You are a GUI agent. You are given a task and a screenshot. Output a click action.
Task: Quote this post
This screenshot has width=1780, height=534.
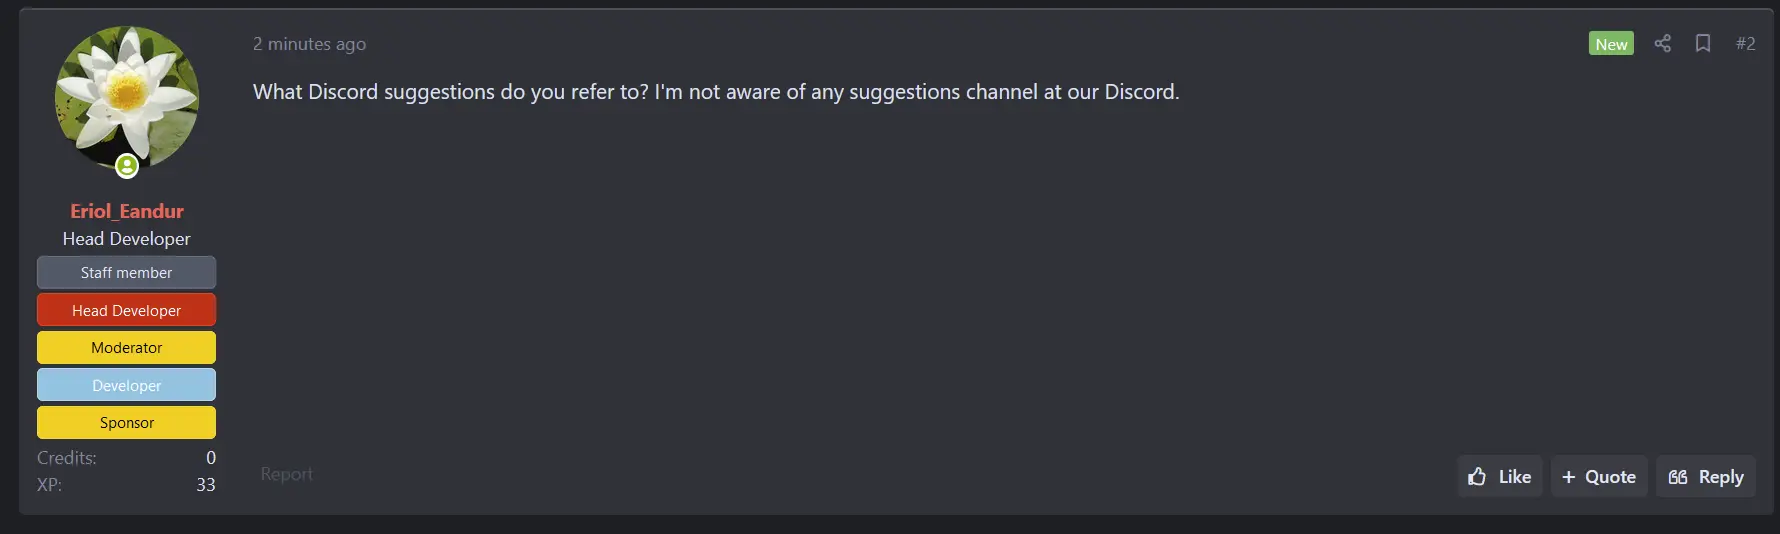1599,477
